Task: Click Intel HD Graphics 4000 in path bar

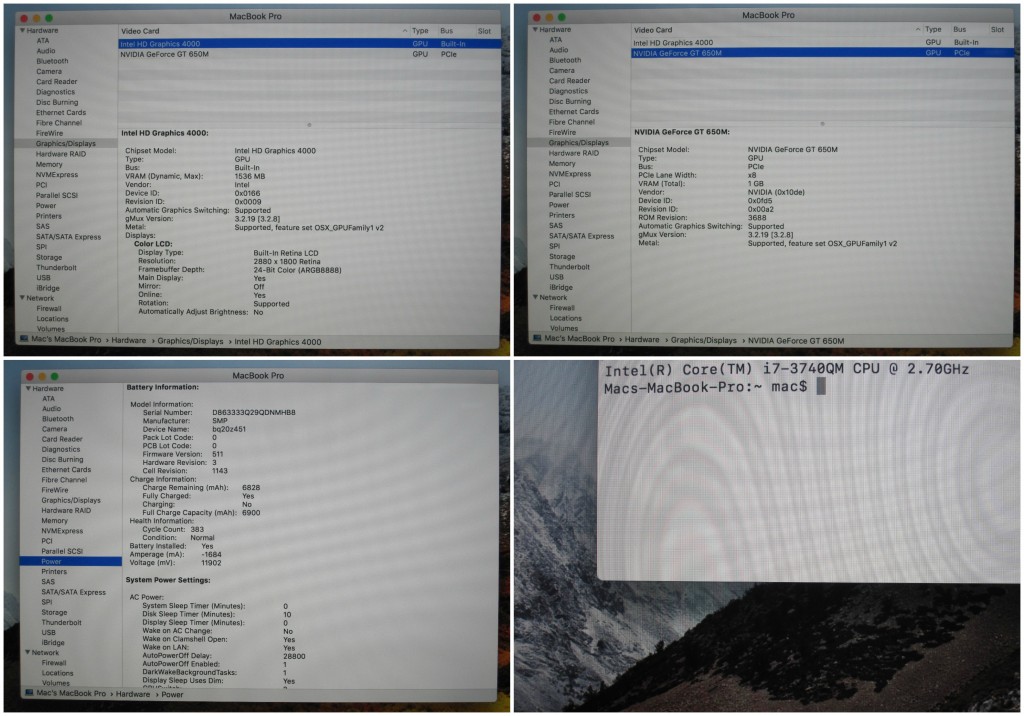Action: click(278, 342)
